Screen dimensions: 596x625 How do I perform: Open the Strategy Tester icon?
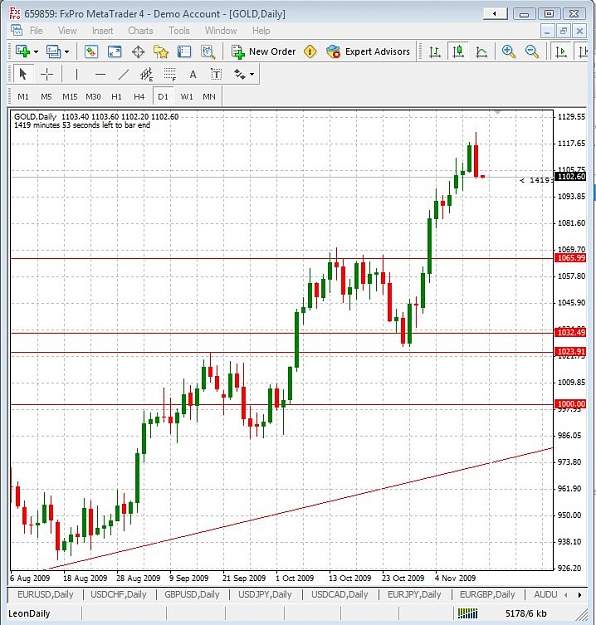click(x=208, y=52)
